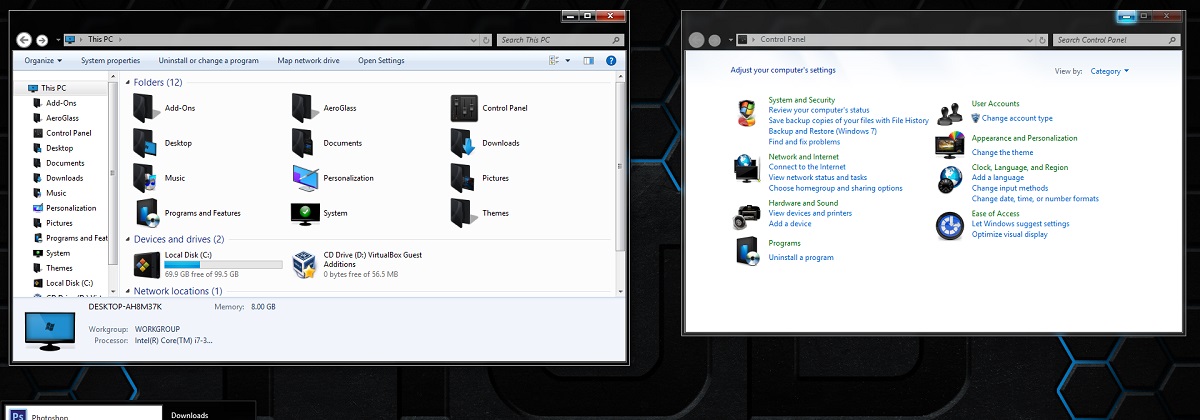
Task: Click the Photoshop taskbar item
Action: coord(82,411)
